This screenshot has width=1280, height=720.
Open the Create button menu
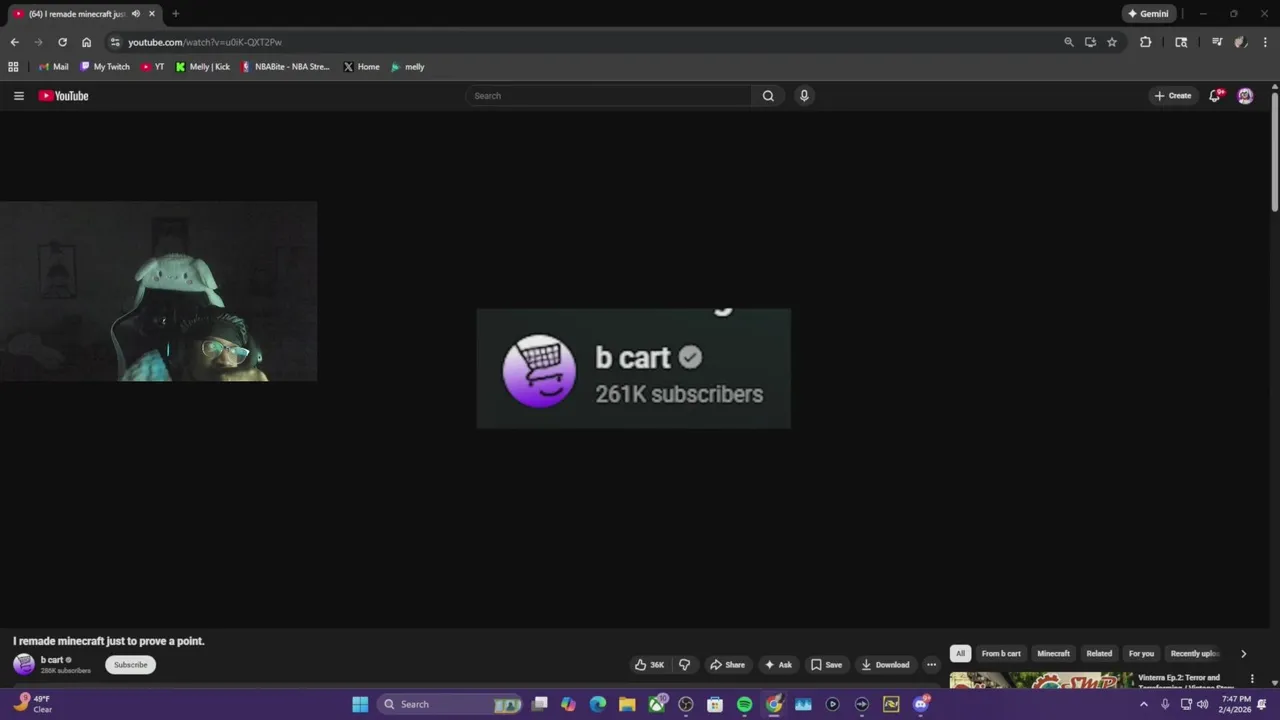click(x=1173, y=96)
